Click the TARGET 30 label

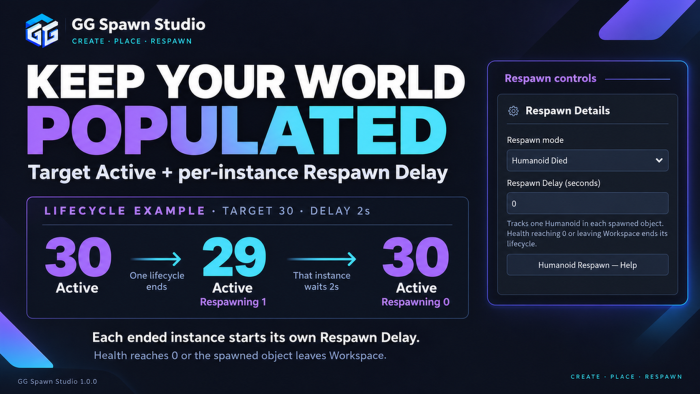tap(258, 211)
